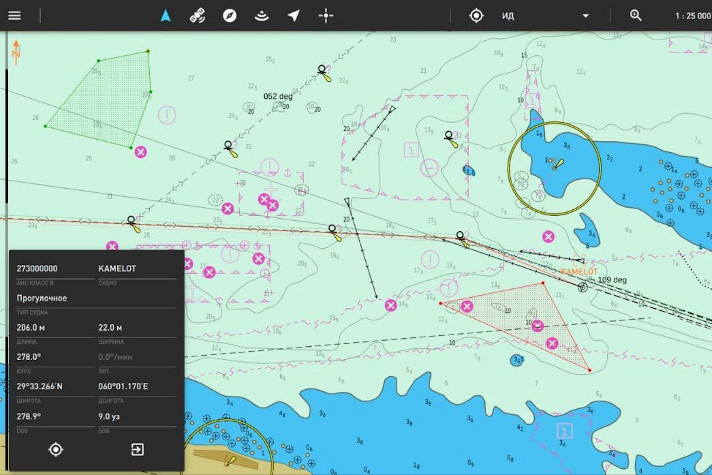712x475 pixels.
Task: Click the compass icon in the toolbar
Action: pyautogui.click(x=229, y=15)
